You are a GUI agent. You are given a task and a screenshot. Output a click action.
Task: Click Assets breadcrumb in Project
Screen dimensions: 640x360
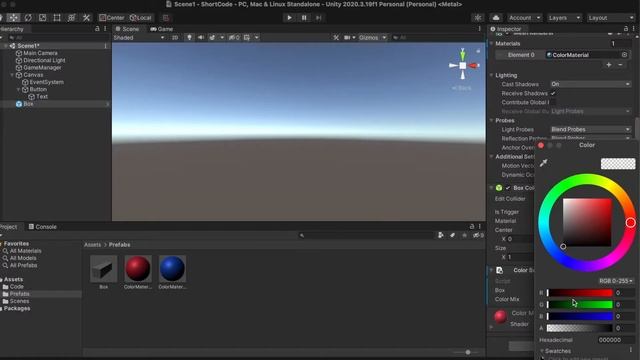[x=92, y=245]
